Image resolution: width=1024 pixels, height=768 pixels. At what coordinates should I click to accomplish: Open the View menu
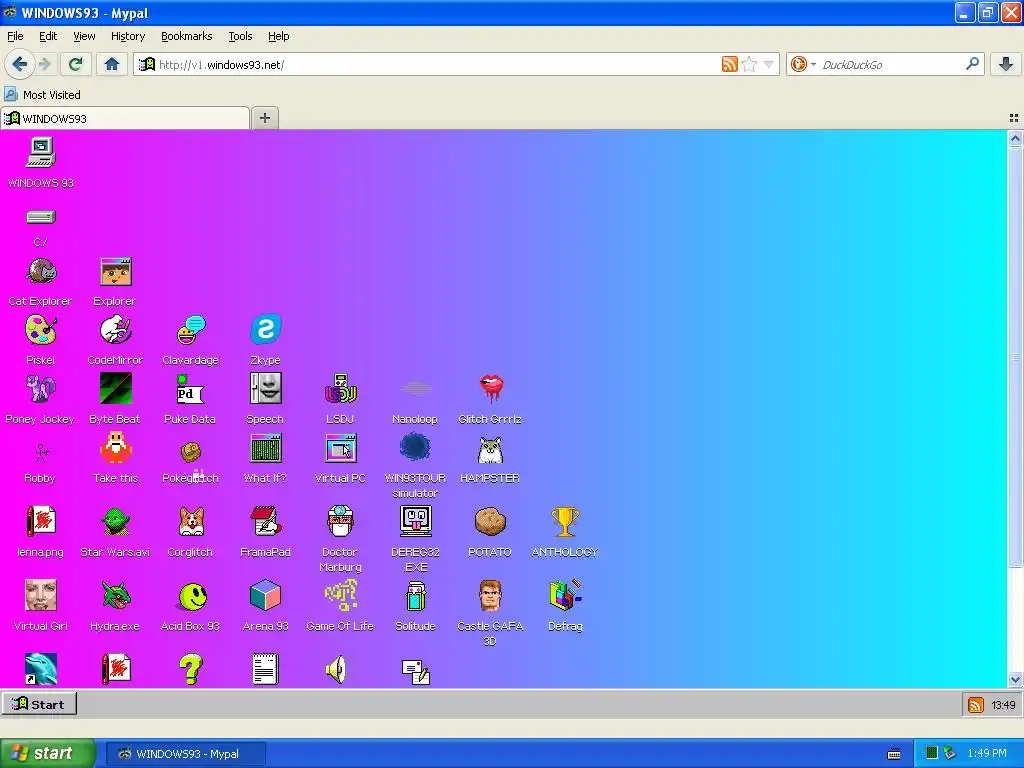pyautogui.click(x=84, y=36)
